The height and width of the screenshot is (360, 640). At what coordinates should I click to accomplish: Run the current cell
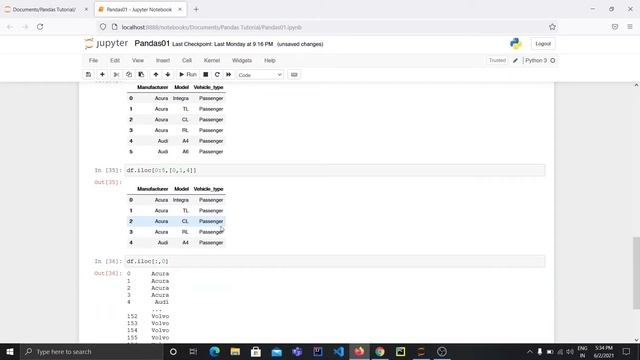point(188,75)
